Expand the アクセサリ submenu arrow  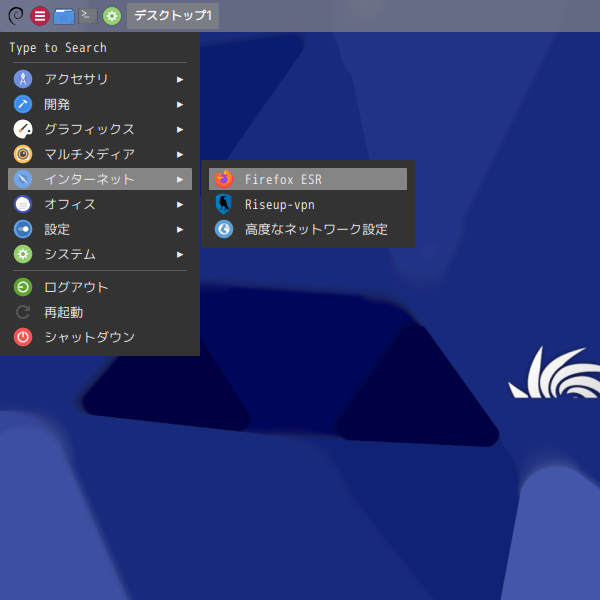point(180,80)
